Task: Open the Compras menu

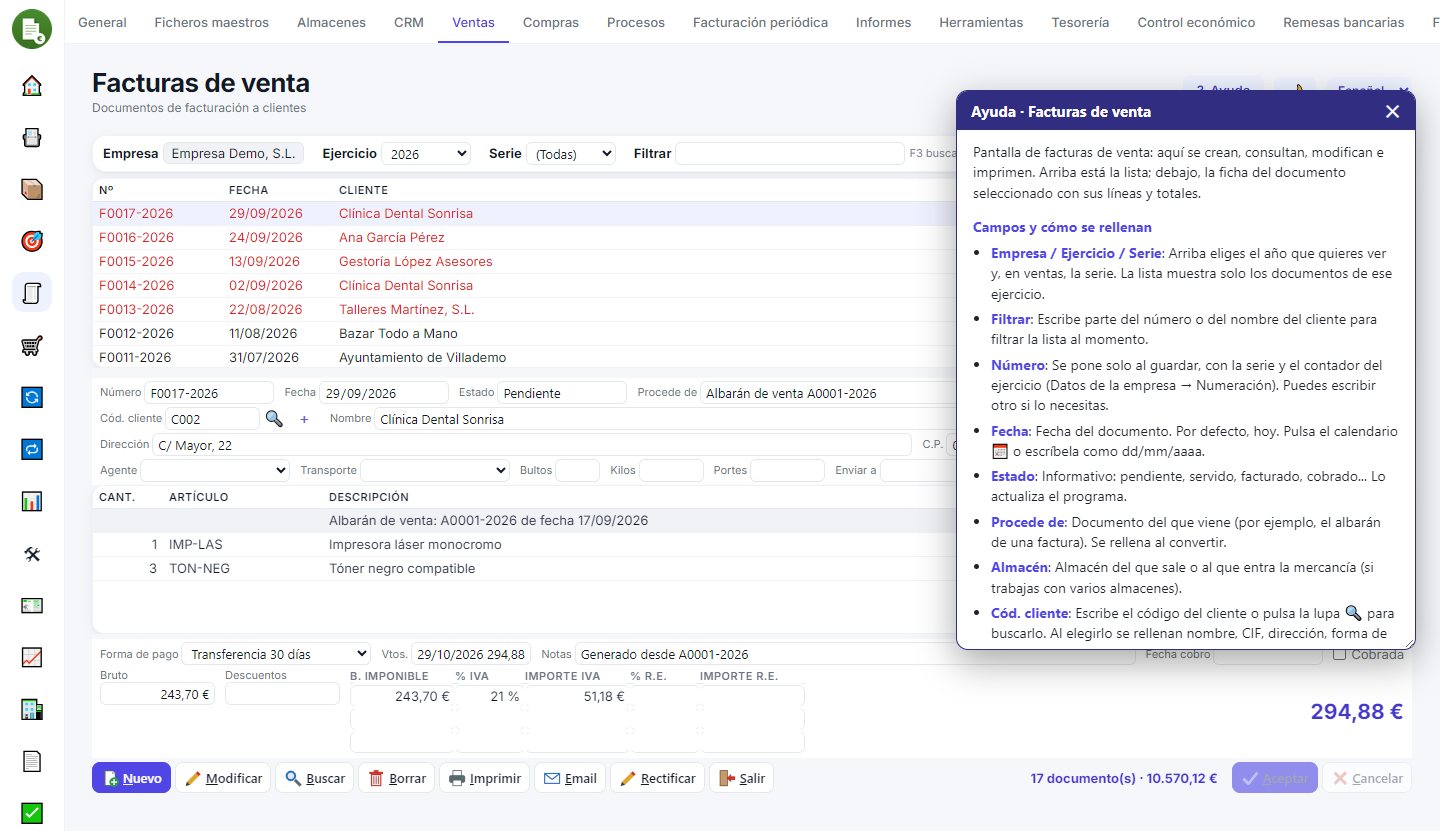Action: tap(551, 22)
